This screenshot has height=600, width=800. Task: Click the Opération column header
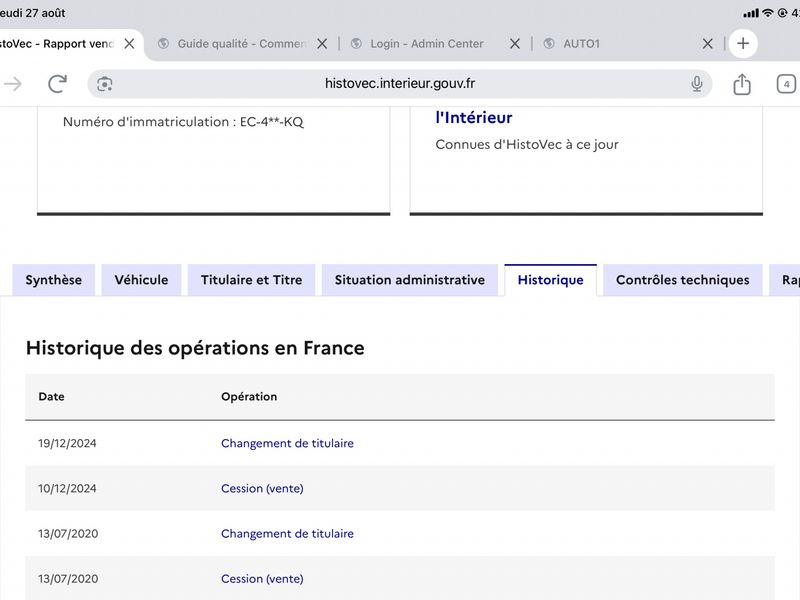[249, 397]
